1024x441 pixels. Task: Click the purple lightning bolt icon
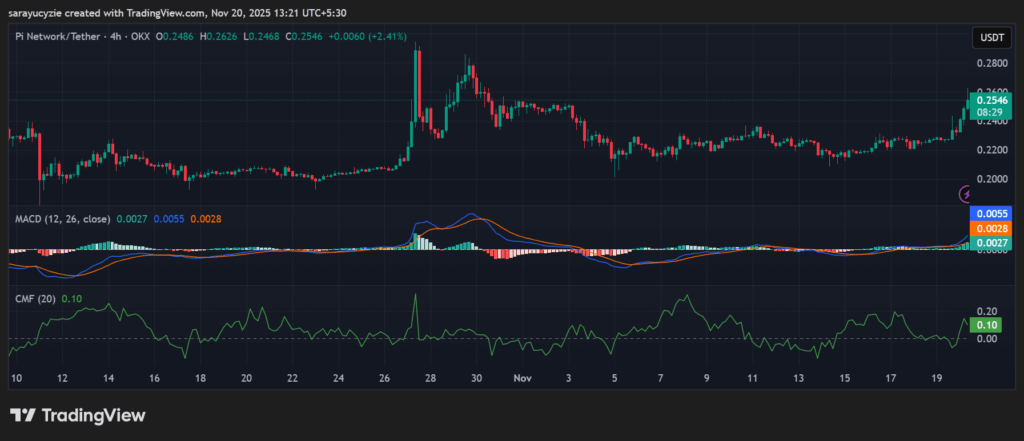967,193
